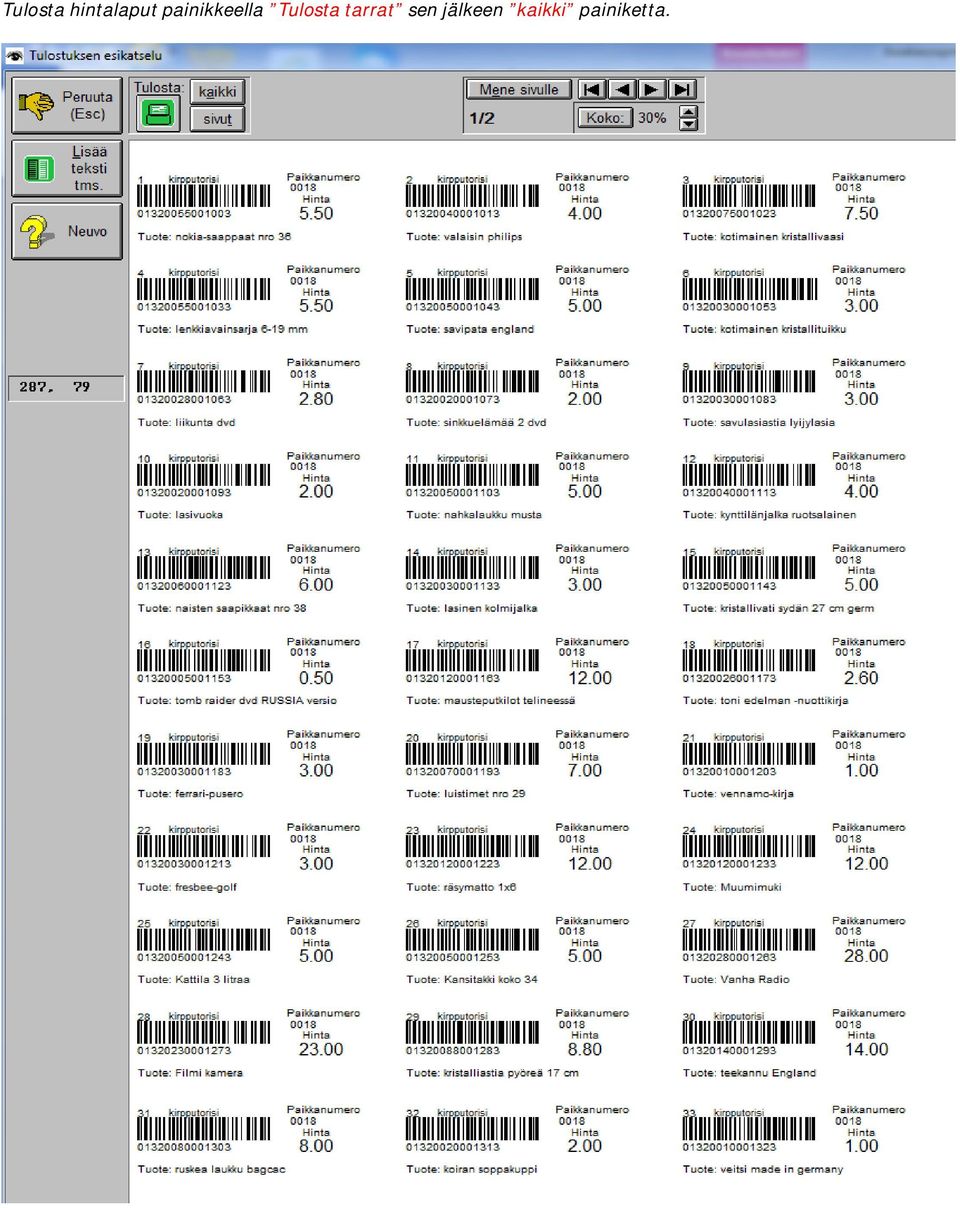Click the text 'Tuote: kotimainen kristallituikku'

[765, 329]
